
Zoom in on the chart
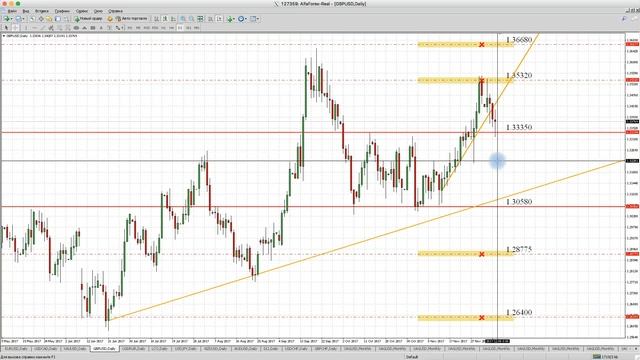183,19
